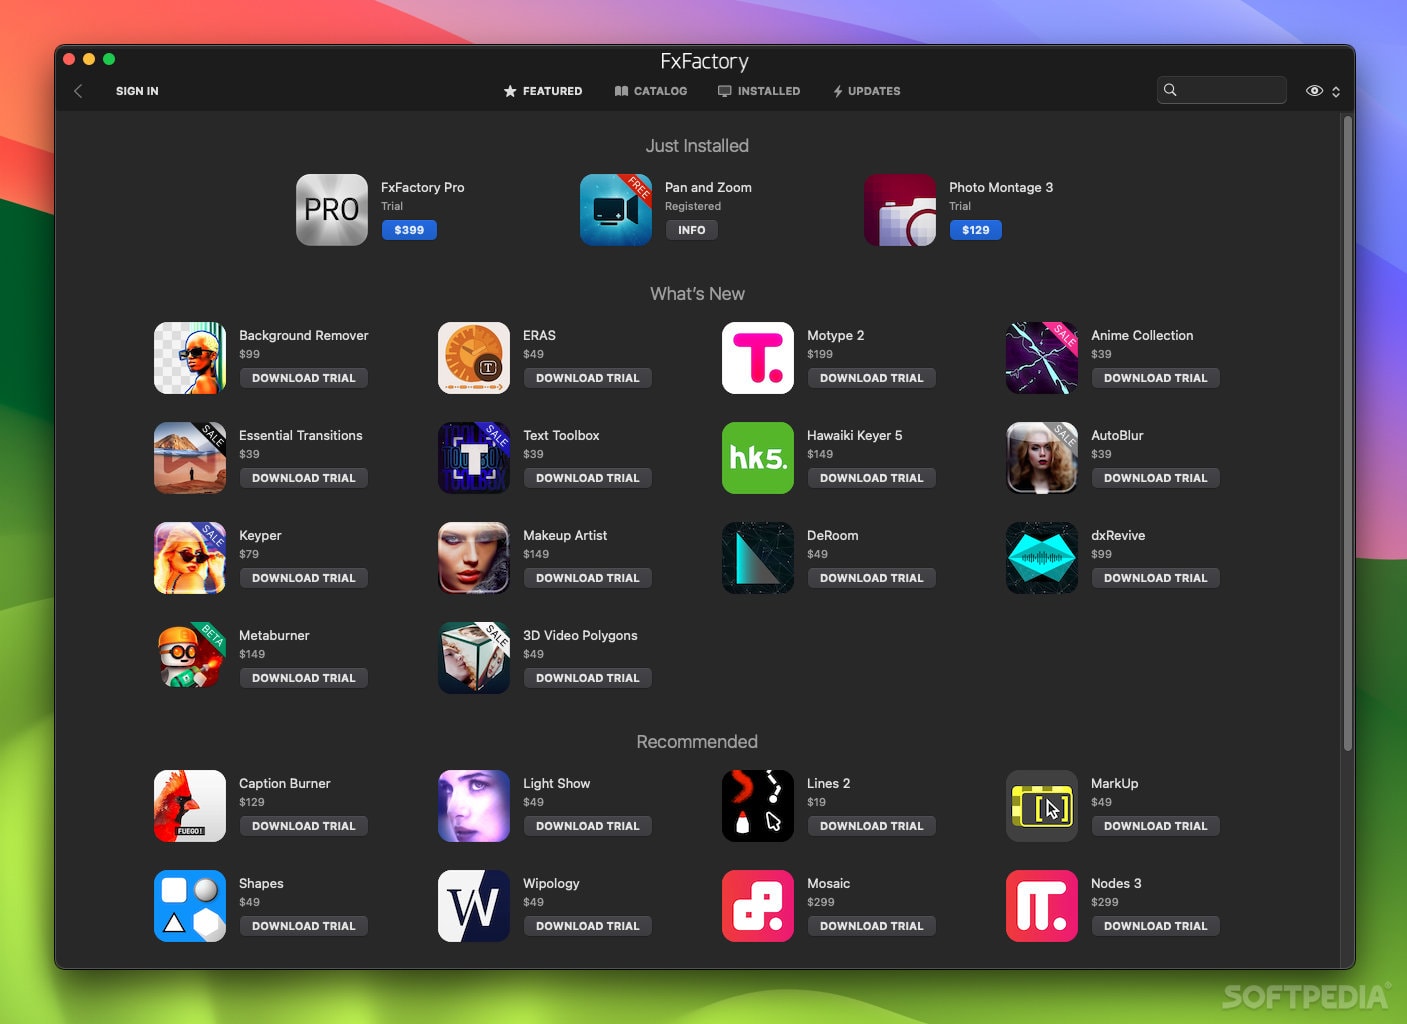Select the Shapes icon
The width and height of the screenshot is (1407, 1024).
click(x=190, y=906)
